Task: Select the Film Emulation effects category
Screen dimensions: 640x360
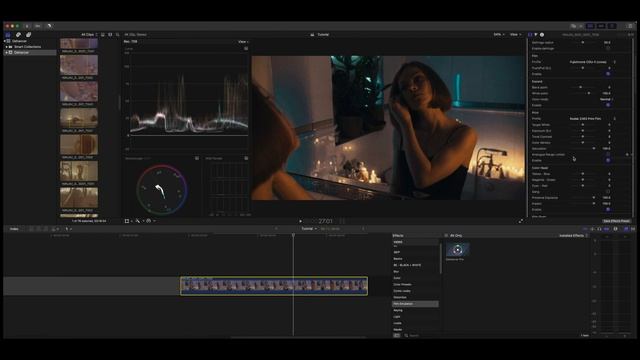Action: click(x=415, y=304)
